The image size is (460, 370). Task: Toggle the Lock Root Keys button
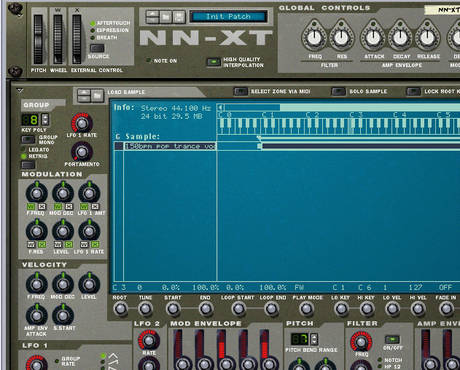pos(413,91)
